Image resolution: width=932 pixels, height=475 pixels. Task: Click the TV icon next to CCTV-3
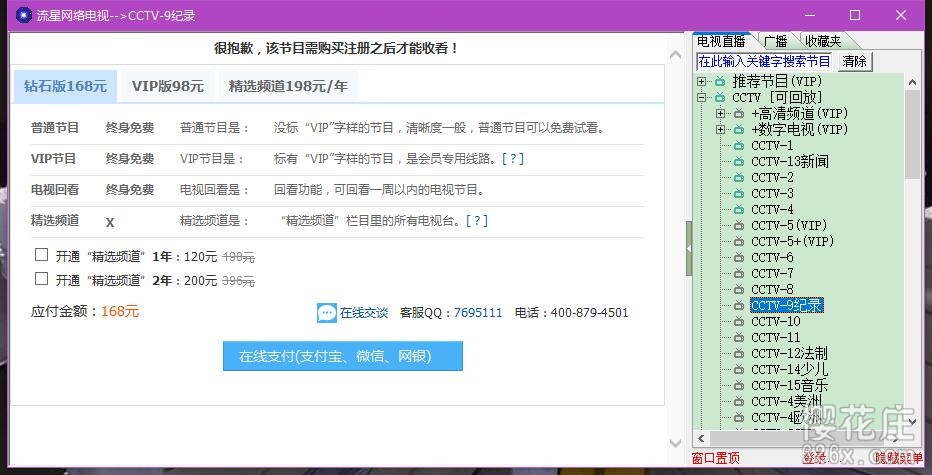(739, 193)
